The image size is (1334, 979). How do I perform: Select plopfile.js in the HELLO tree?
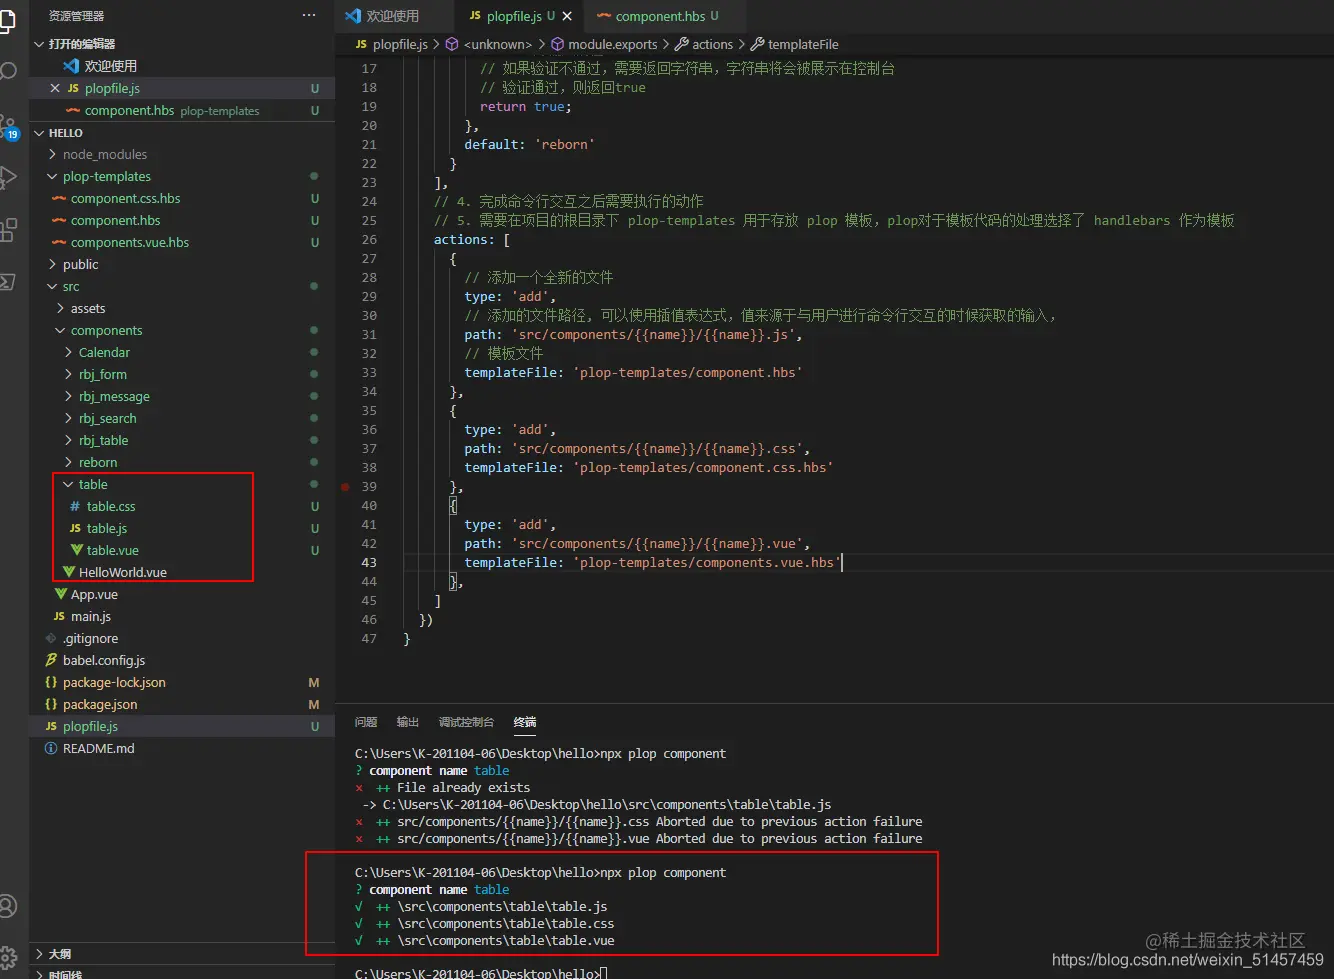[182, 726]
